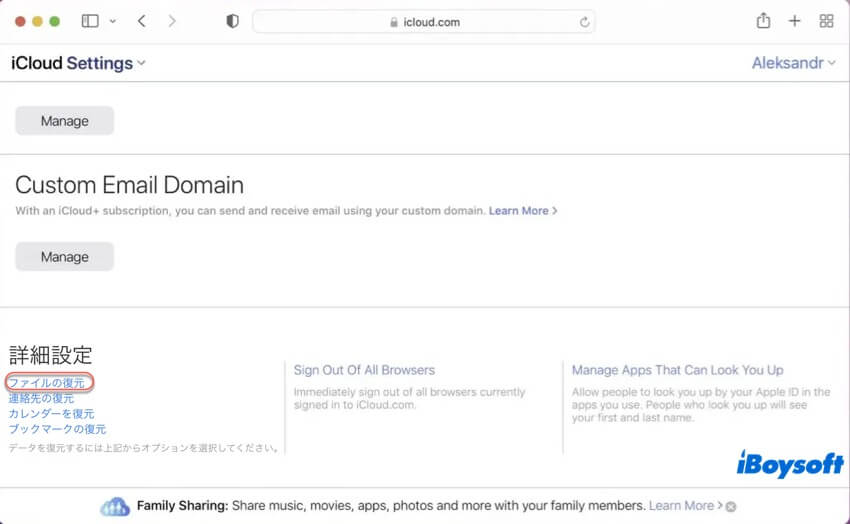Close the Safari window red button

click(x=20, y=21)
